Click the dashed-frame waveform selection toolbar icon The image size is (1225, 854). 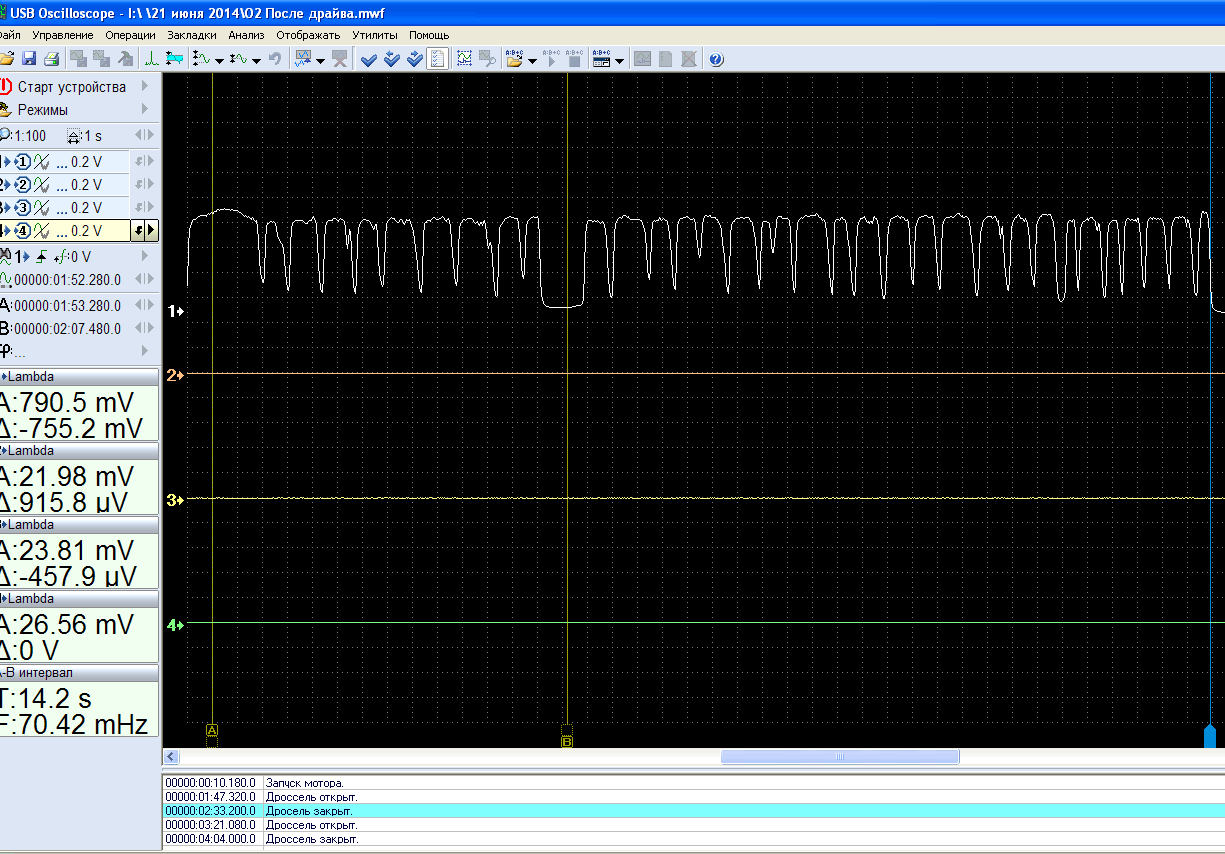pos(465,60)
